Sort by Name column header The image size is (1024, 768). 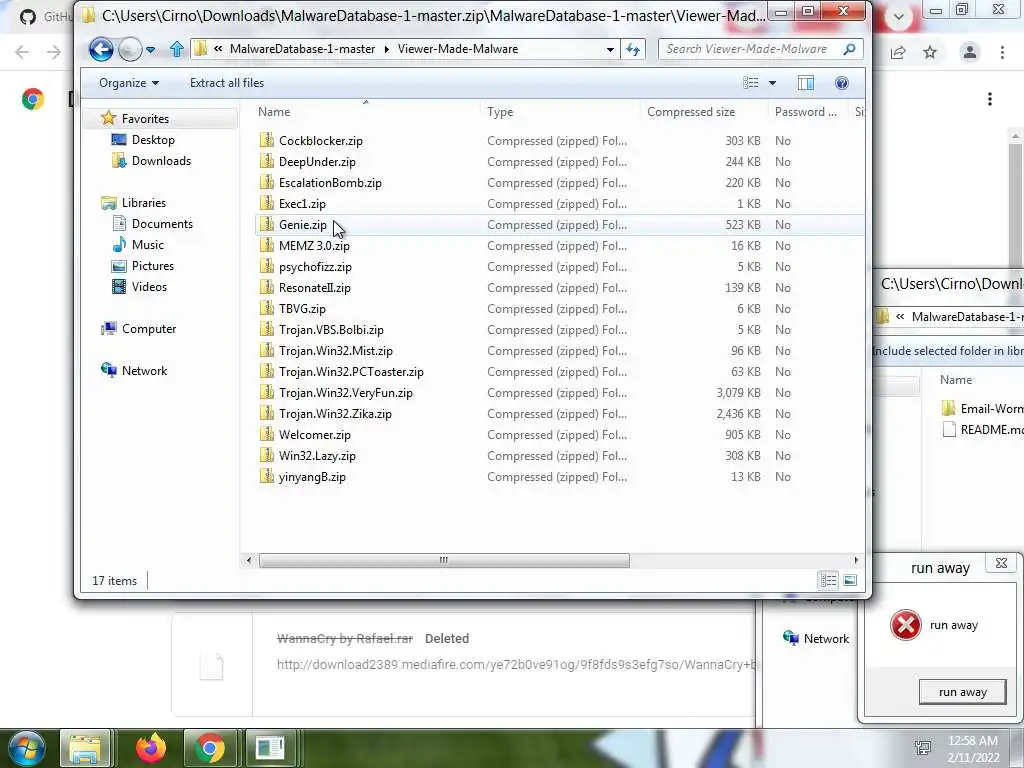click(274, 112)
